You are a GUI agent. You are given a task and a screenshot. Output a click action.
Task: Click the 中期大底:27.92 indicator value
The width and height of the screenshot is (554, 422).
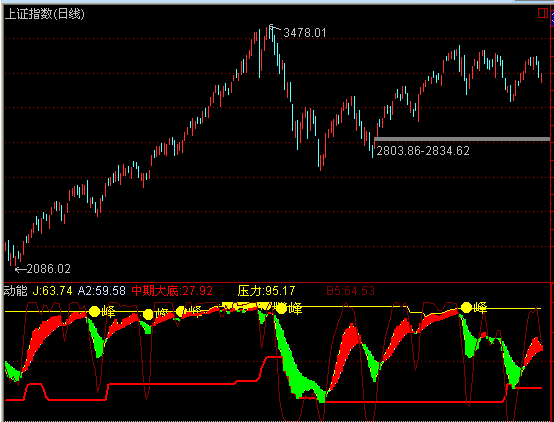coord(172,291)
